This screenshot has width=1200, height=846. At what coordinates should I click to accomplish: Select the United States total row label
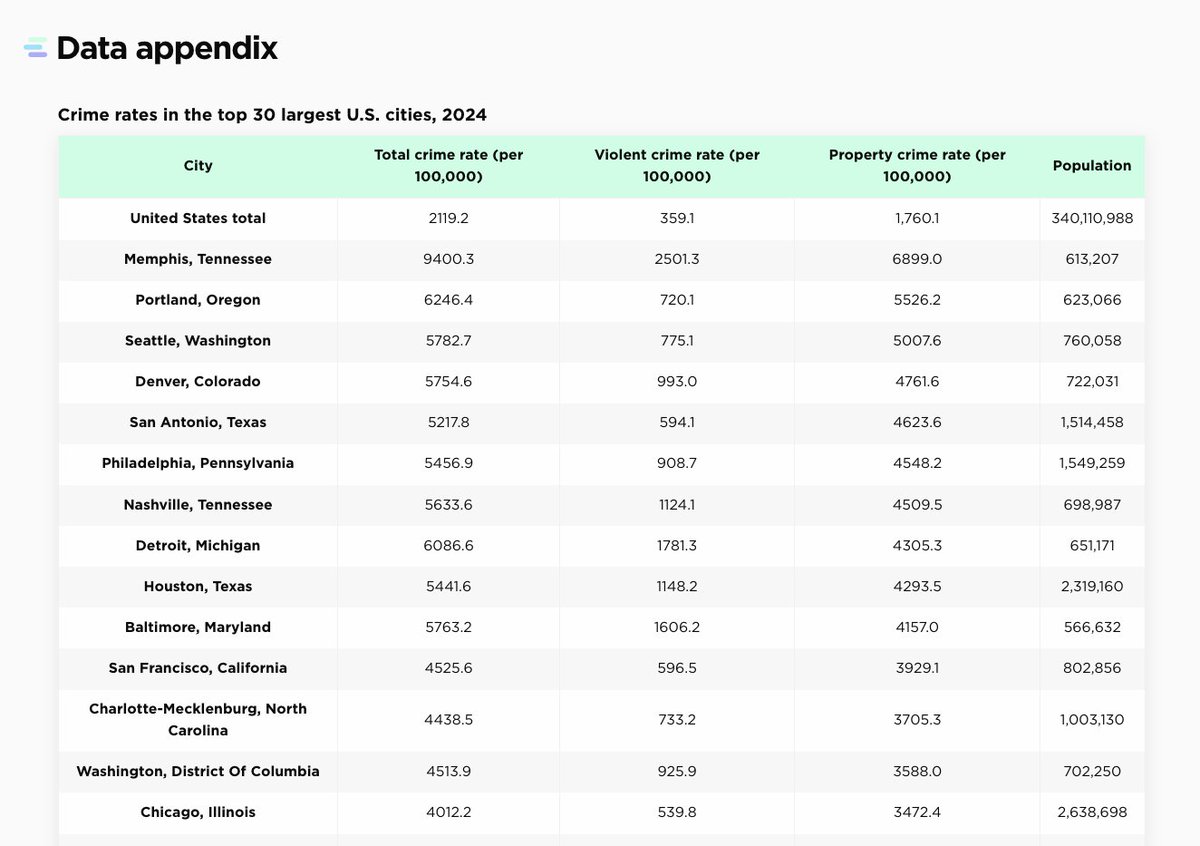(x=198, y=218)
